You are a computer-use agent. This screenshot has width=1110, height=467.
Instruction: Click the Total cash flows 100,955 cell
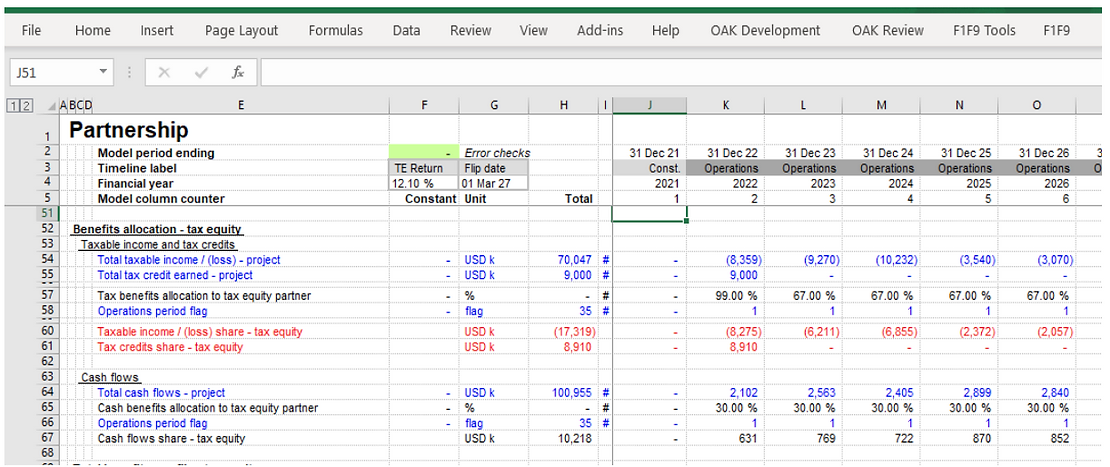click(572, 393)
